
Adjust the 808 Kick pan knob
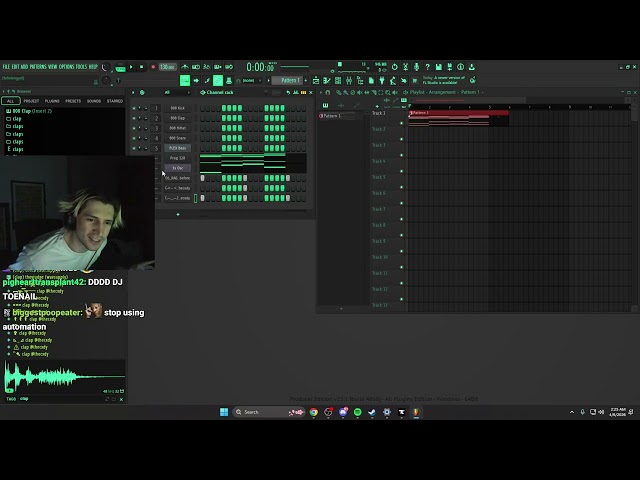pyautogui.click(x=140, y=108)
